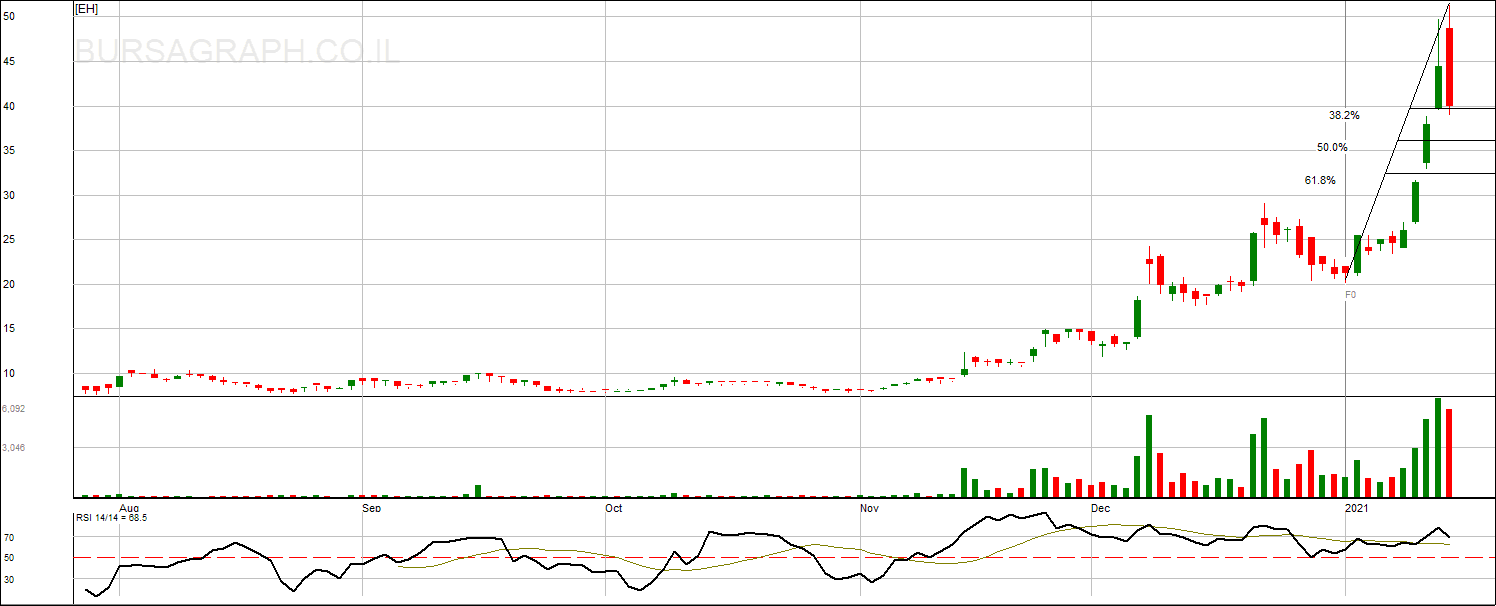This screenshot has width=1496, height=606.
Task: Click the 6,092 volume axis label
Action: tap(14, 409)
